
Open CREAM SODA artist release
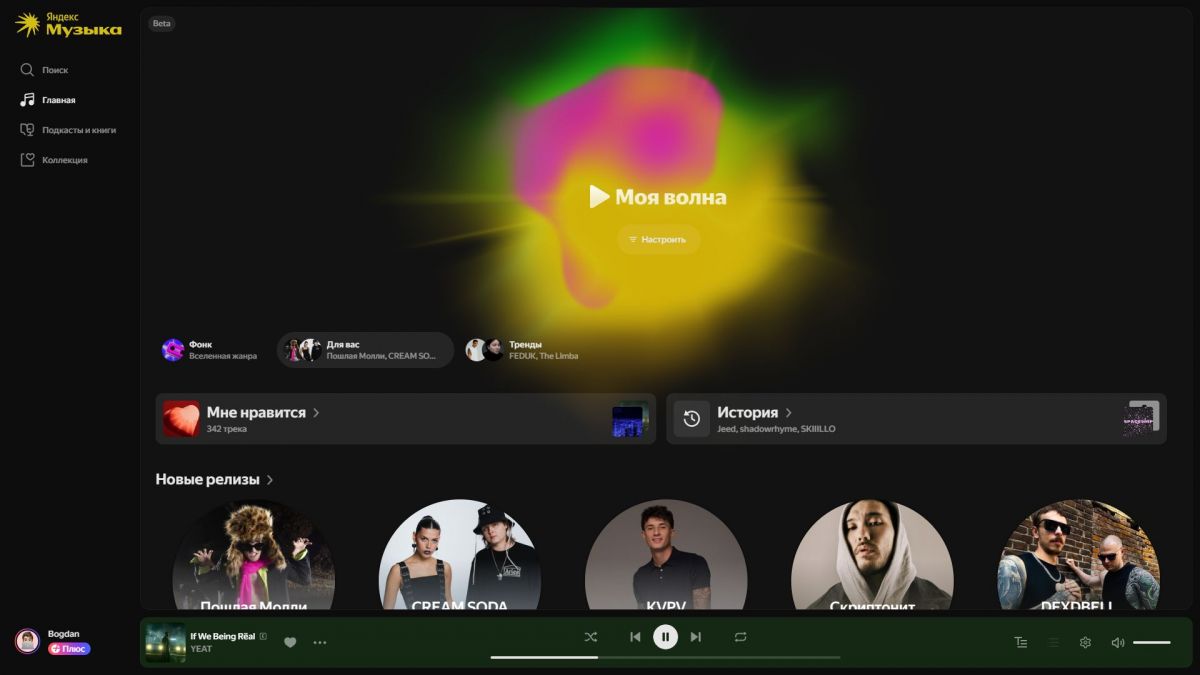click(460, 555)
